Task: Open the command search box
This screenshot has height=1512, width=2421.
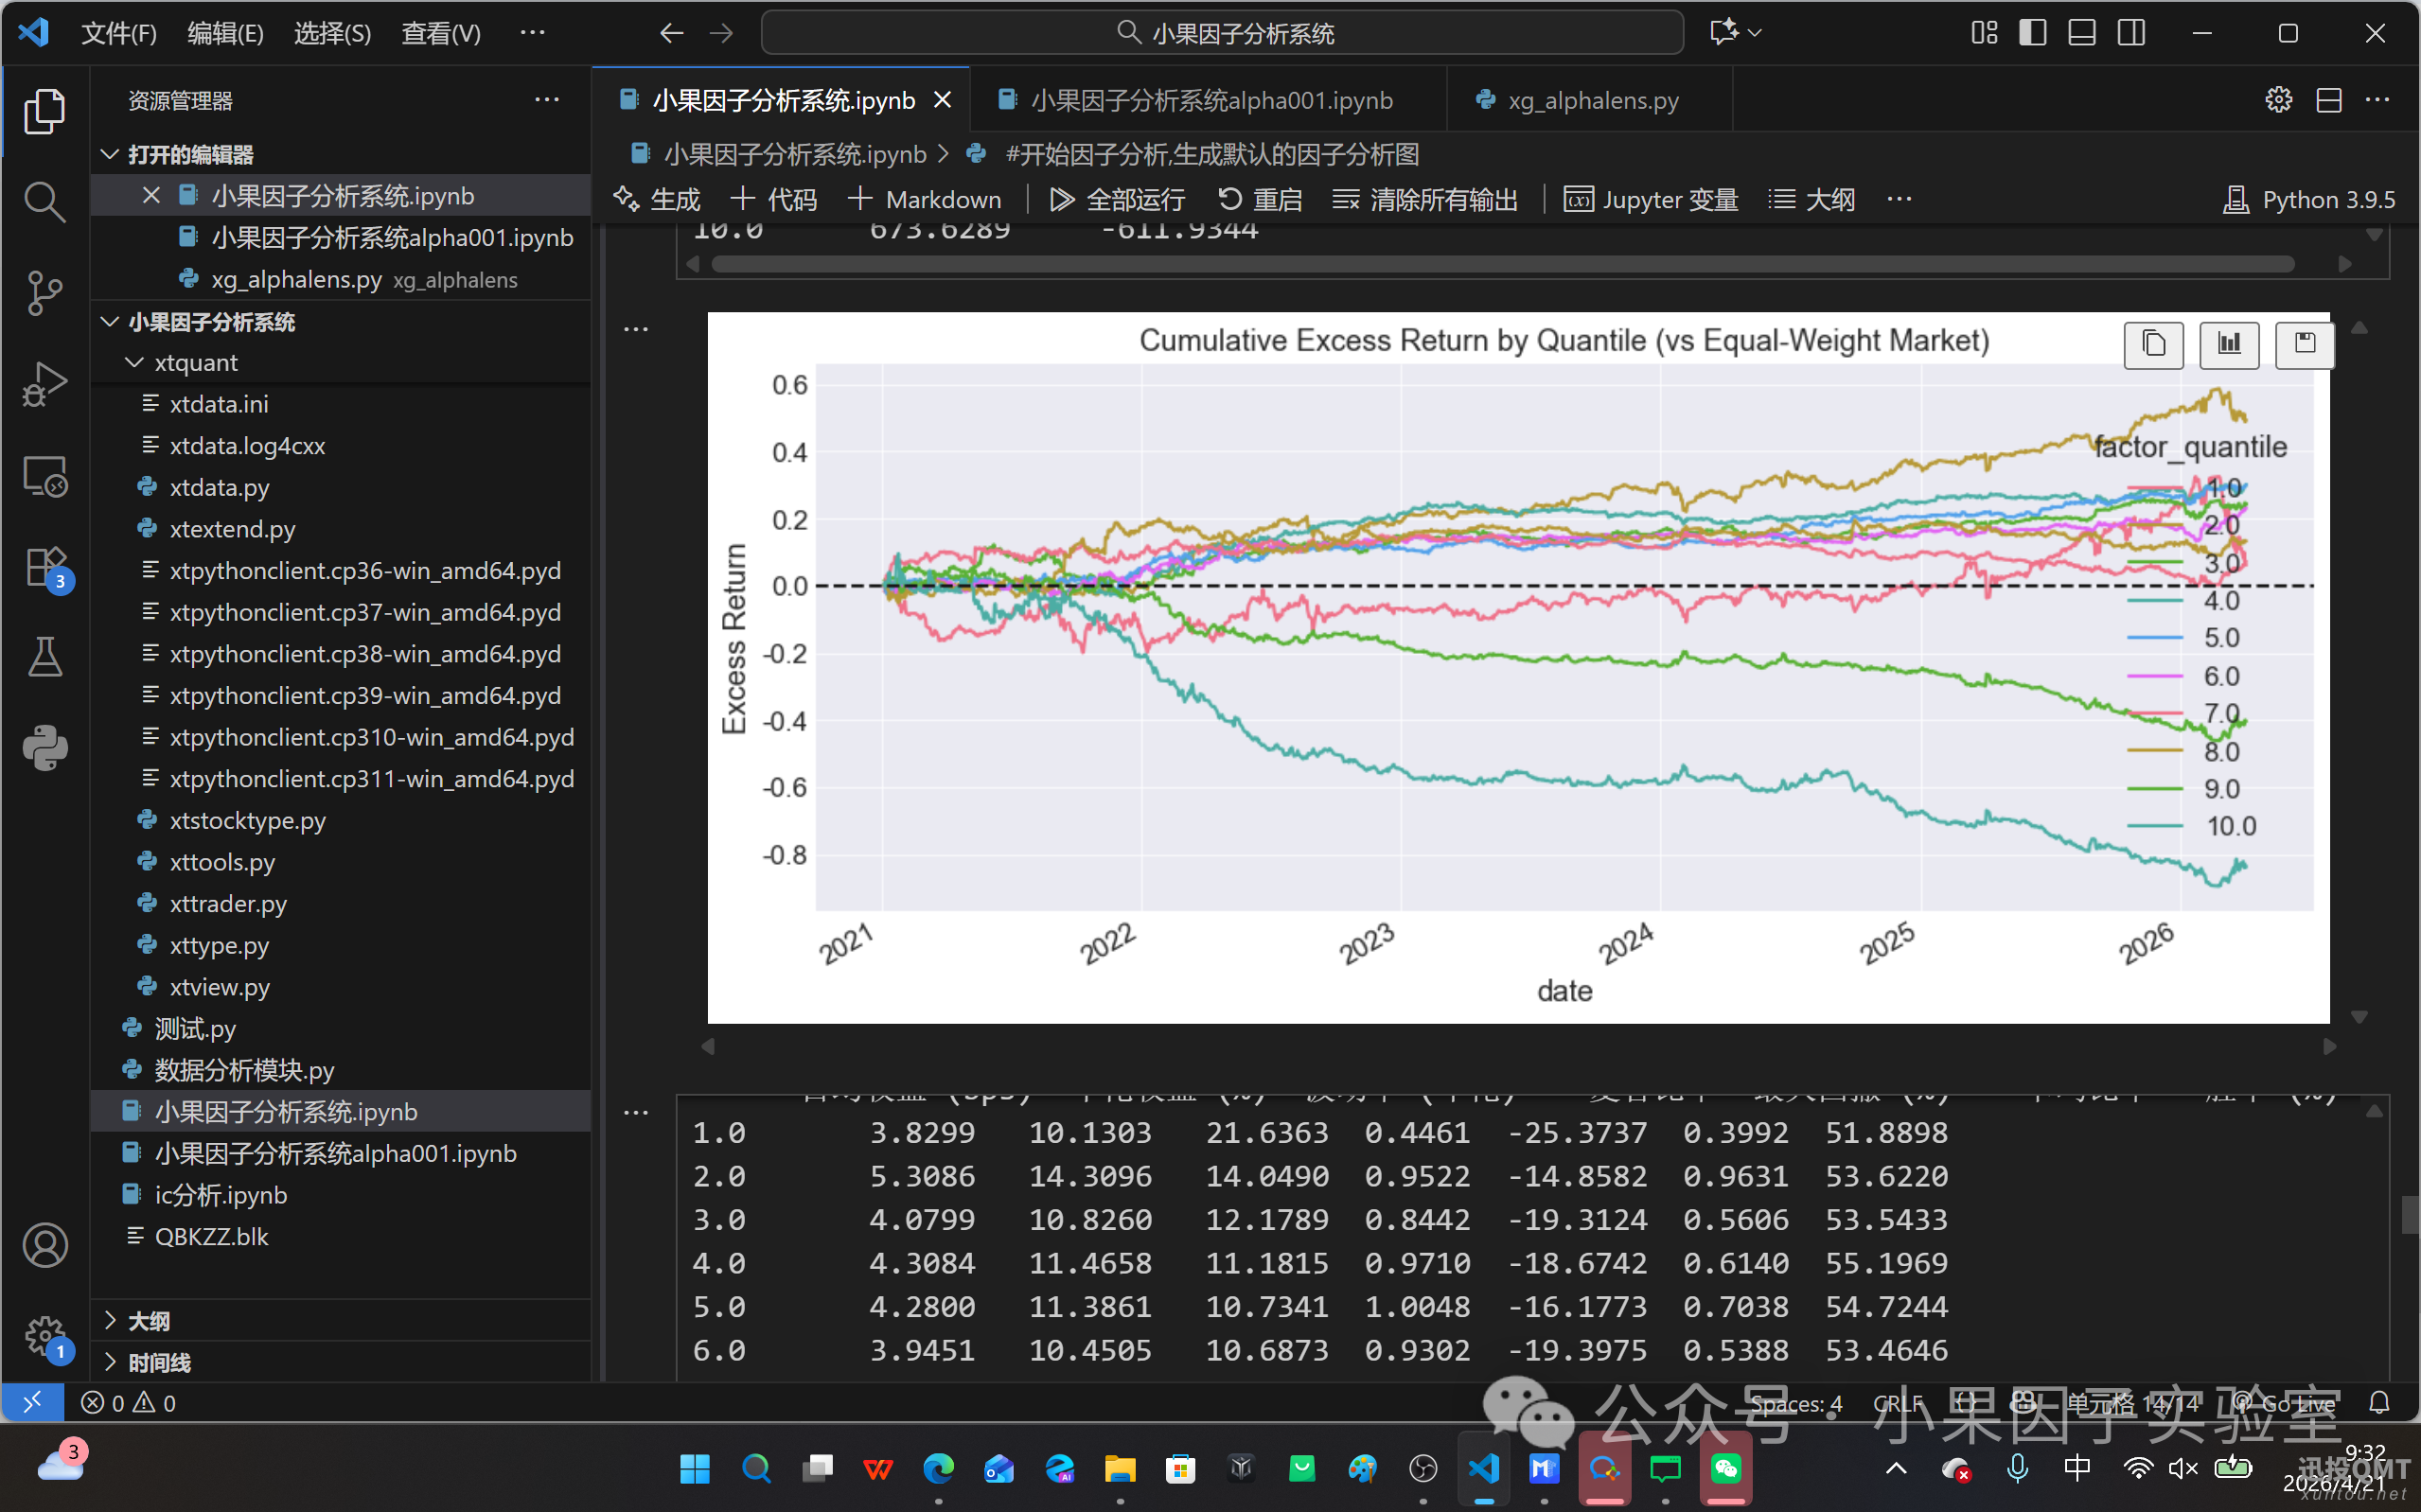Action: coord(1222,33)
